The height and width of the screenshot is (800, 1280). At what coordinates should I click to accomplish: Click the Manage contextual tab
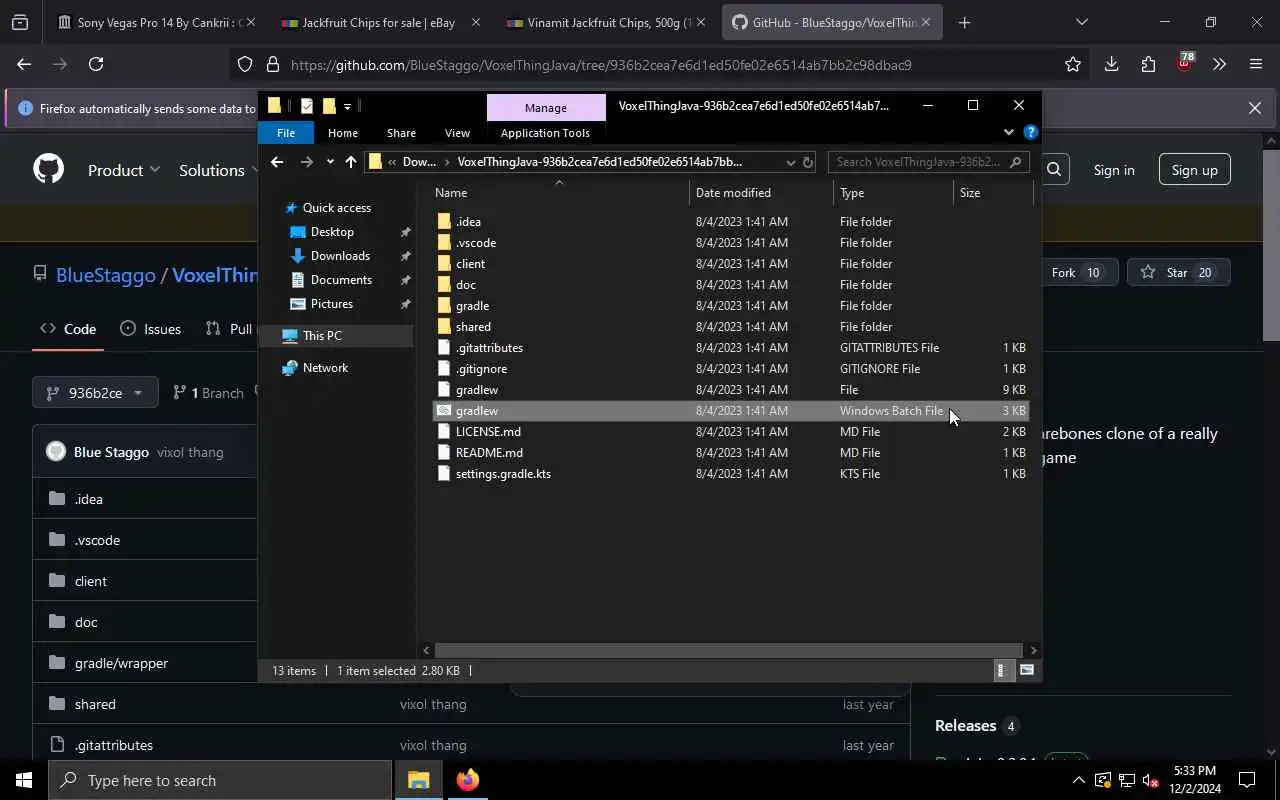(x=546, y=107)
